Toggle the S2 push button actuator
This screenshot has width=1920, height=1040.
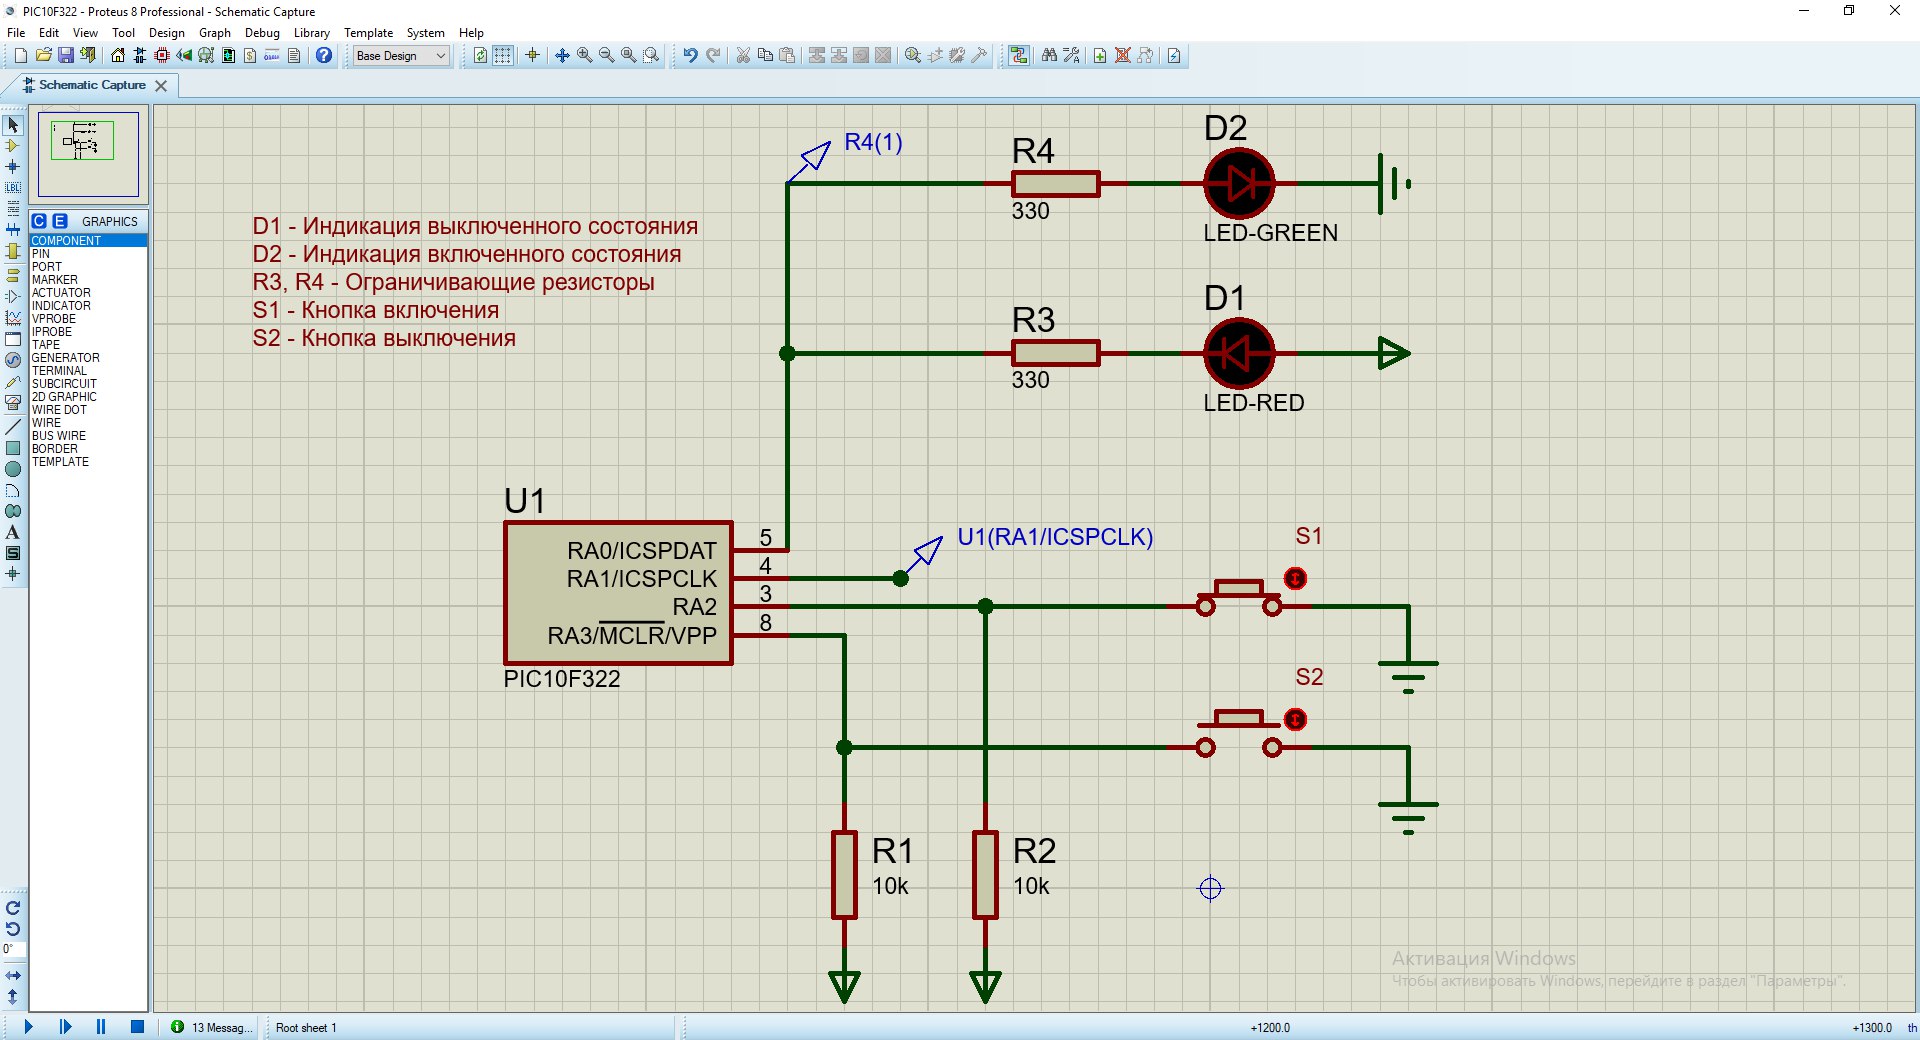click(1295, 719)
